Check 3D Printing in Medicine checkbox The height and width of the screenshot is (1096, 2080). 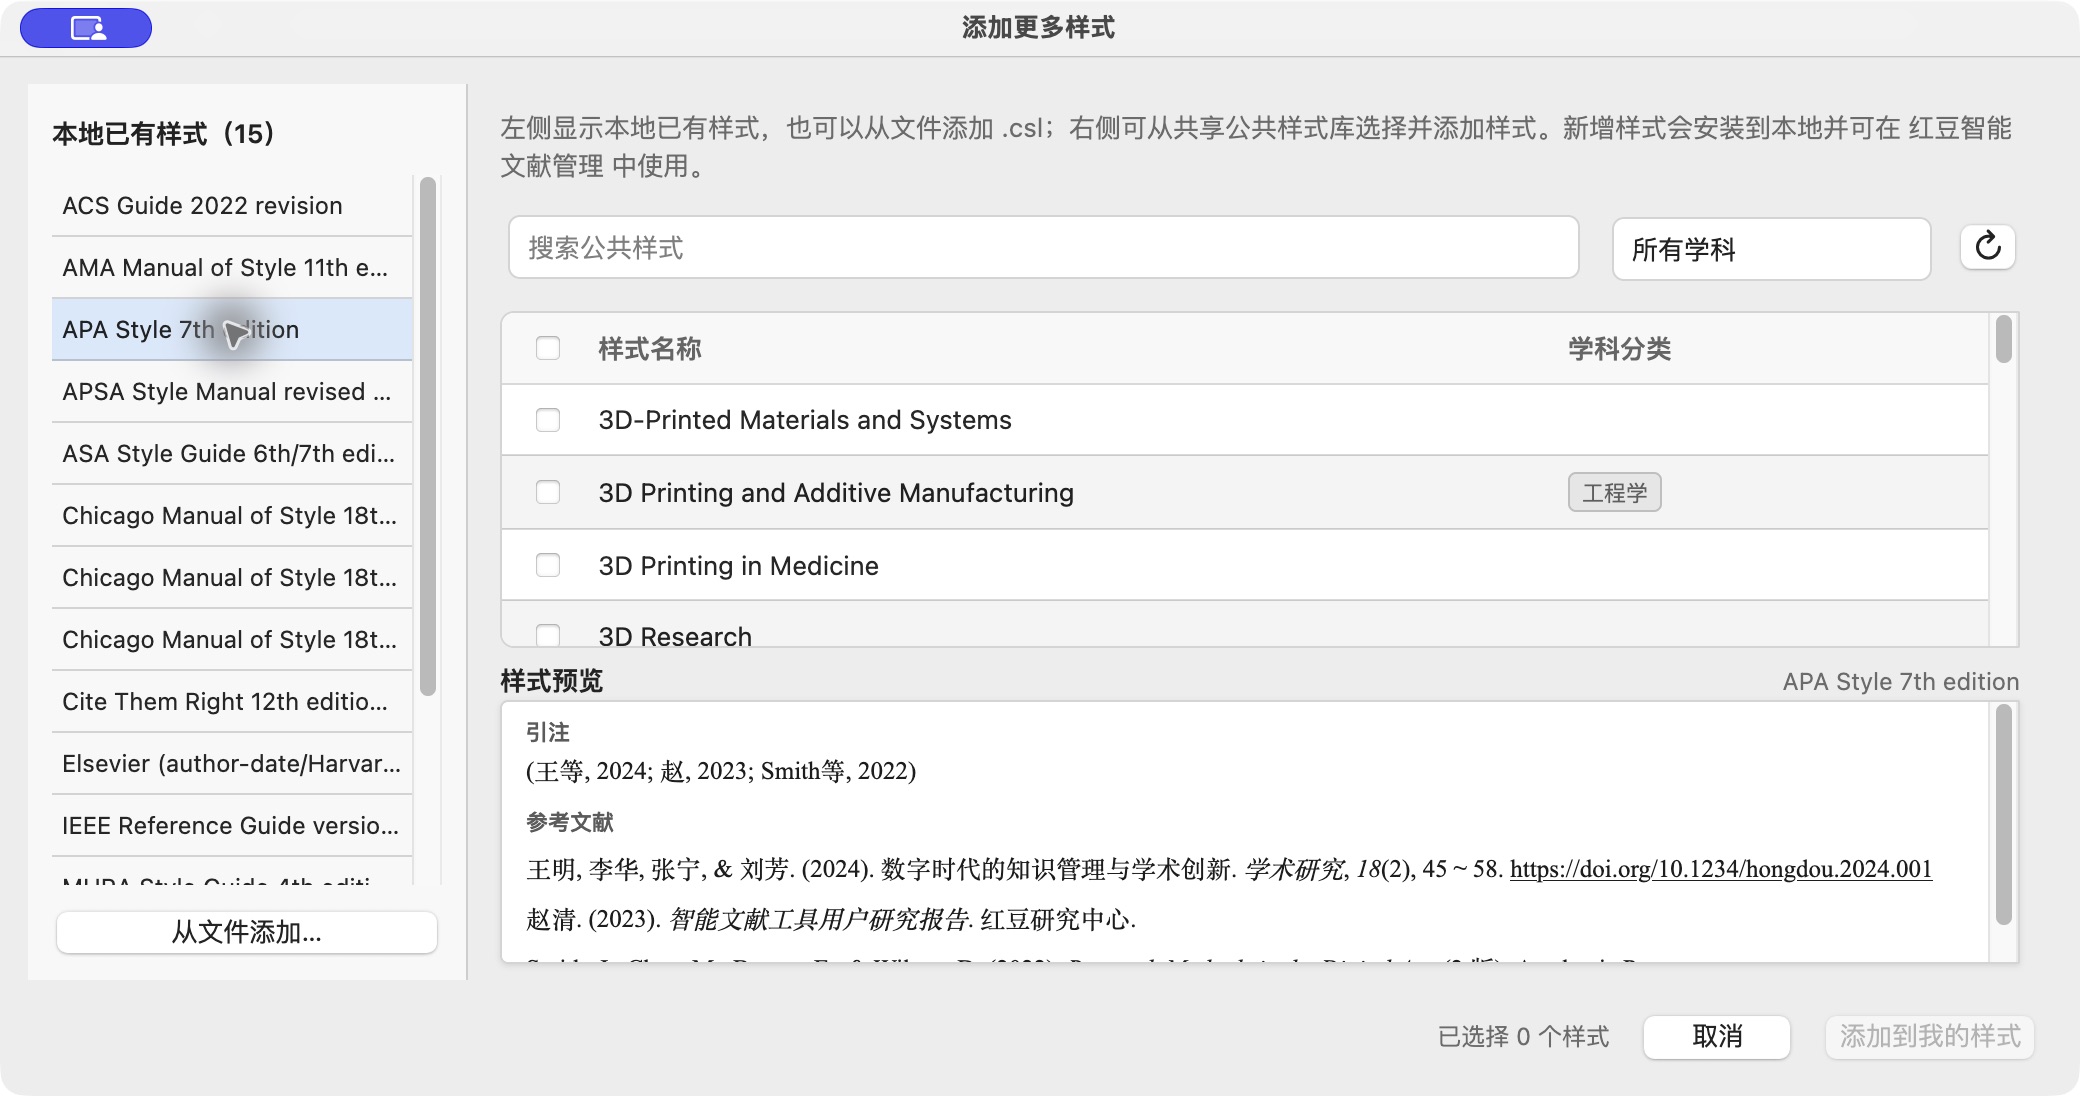tap(548, 565)
